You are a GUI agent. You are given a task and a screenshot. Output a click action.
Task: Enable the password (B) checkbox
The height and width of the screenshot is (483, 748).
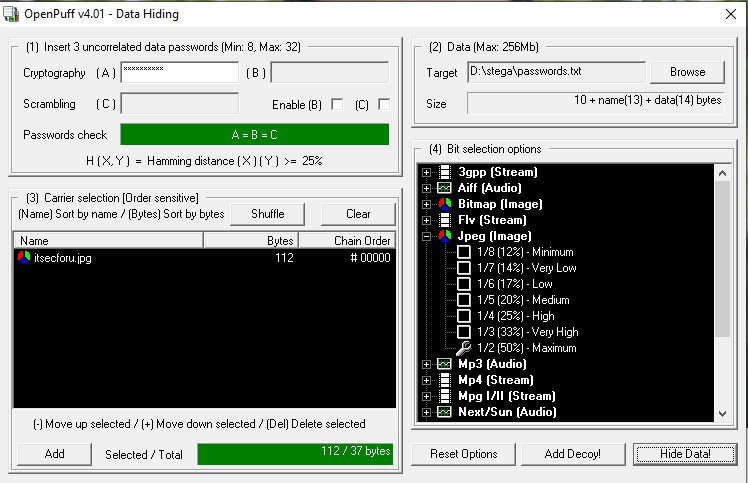337,104
